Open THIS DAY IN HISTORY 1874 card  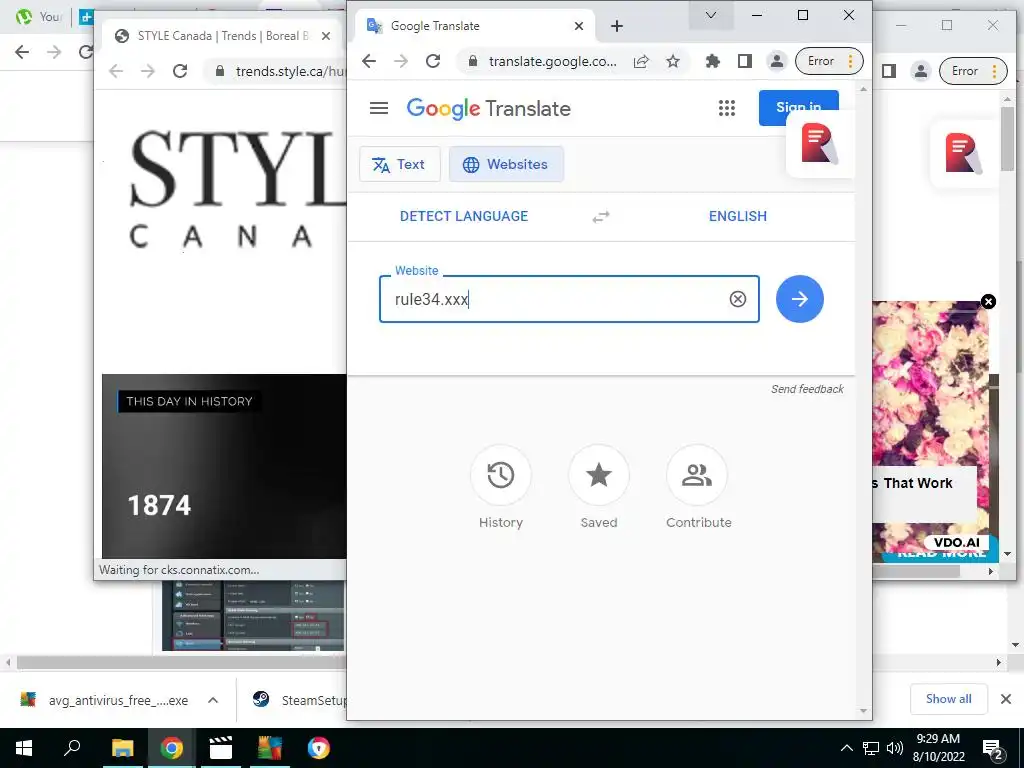224,466
